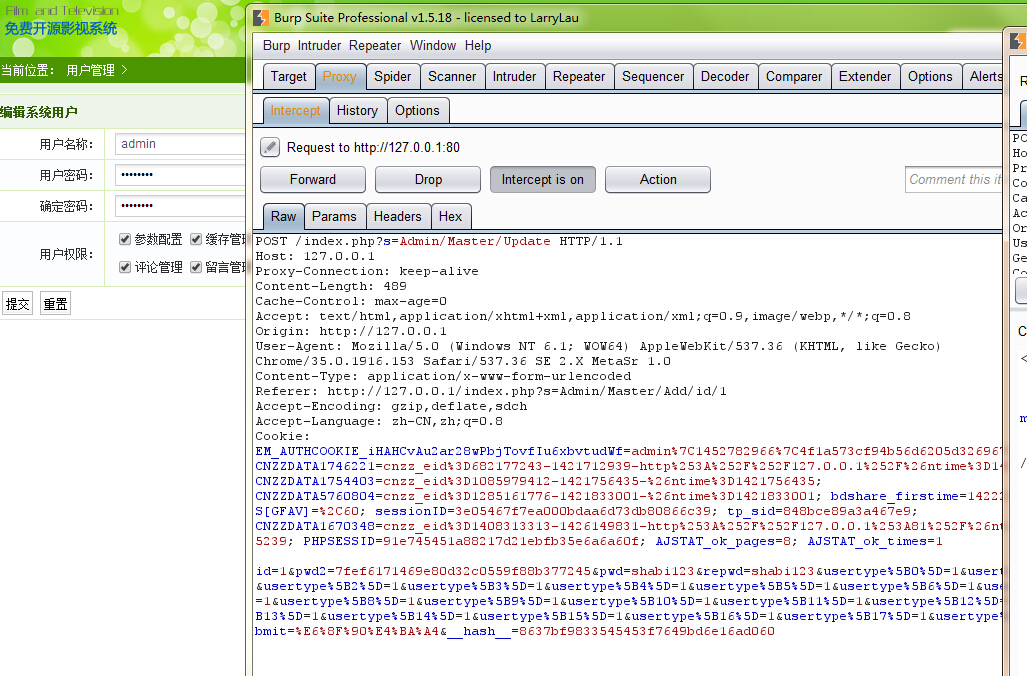Toggle the 评论管理 checkbox
This screenshot has height=676, width=1027.
tap(124, 267)
